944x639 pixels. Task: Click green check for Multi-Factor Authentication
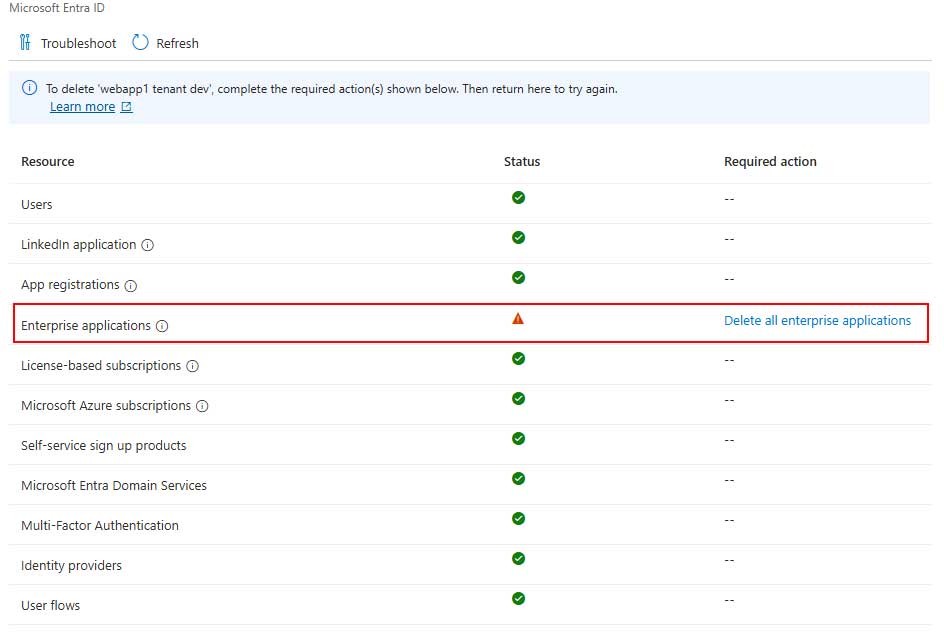click(518, 519)
